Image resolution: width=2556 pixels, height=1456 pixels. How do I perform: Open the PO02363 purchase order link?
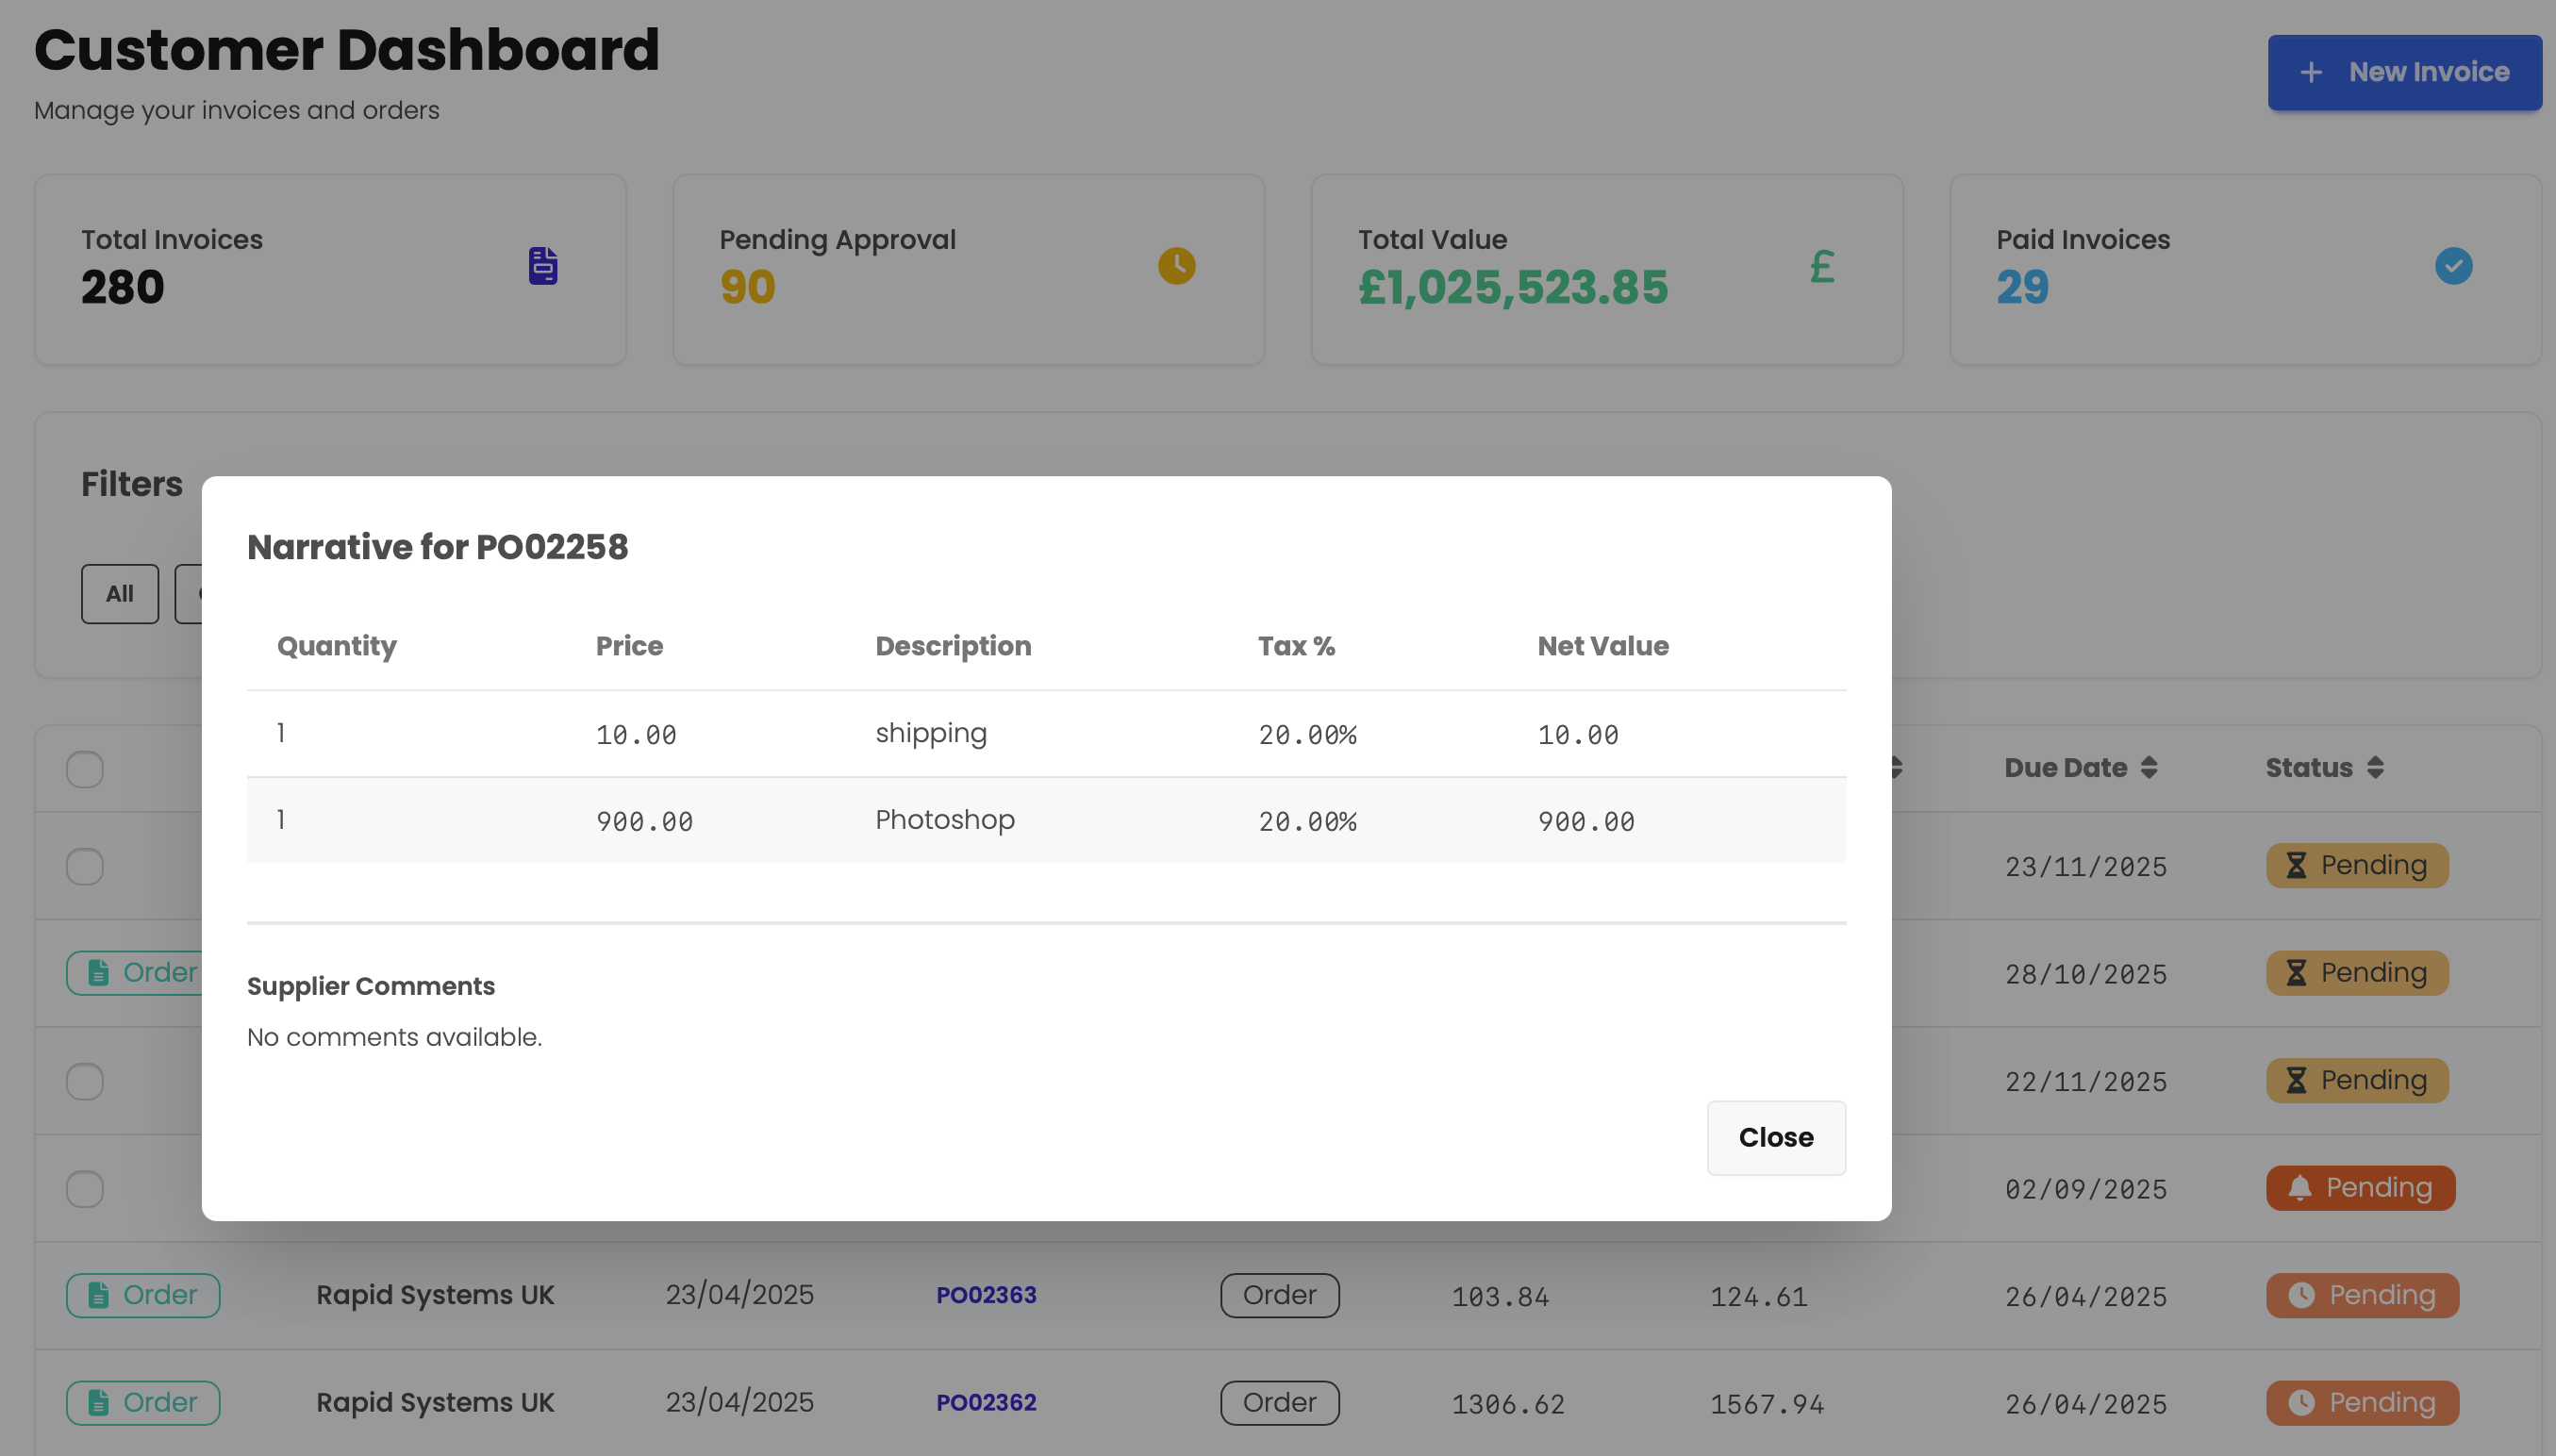tap(986, 1295)
